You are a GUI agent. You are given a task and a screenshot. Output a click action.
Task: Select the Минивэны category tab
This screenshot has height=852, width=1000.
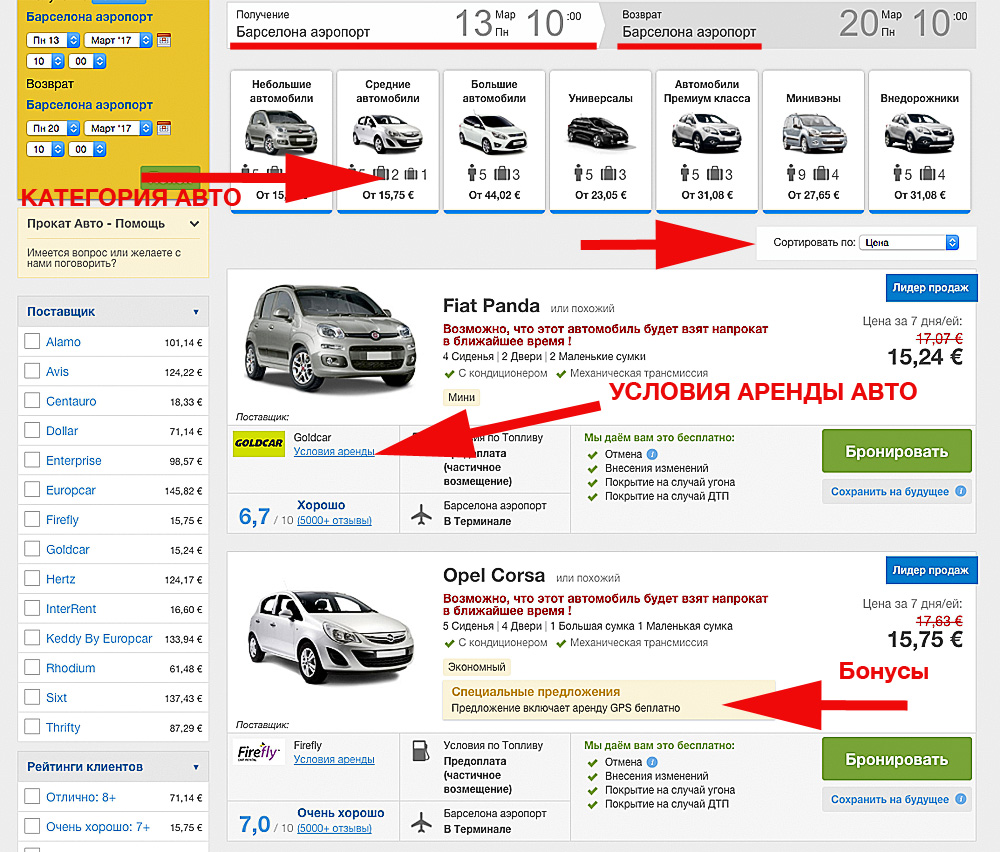pyautogui.click(x=813, y=141)
